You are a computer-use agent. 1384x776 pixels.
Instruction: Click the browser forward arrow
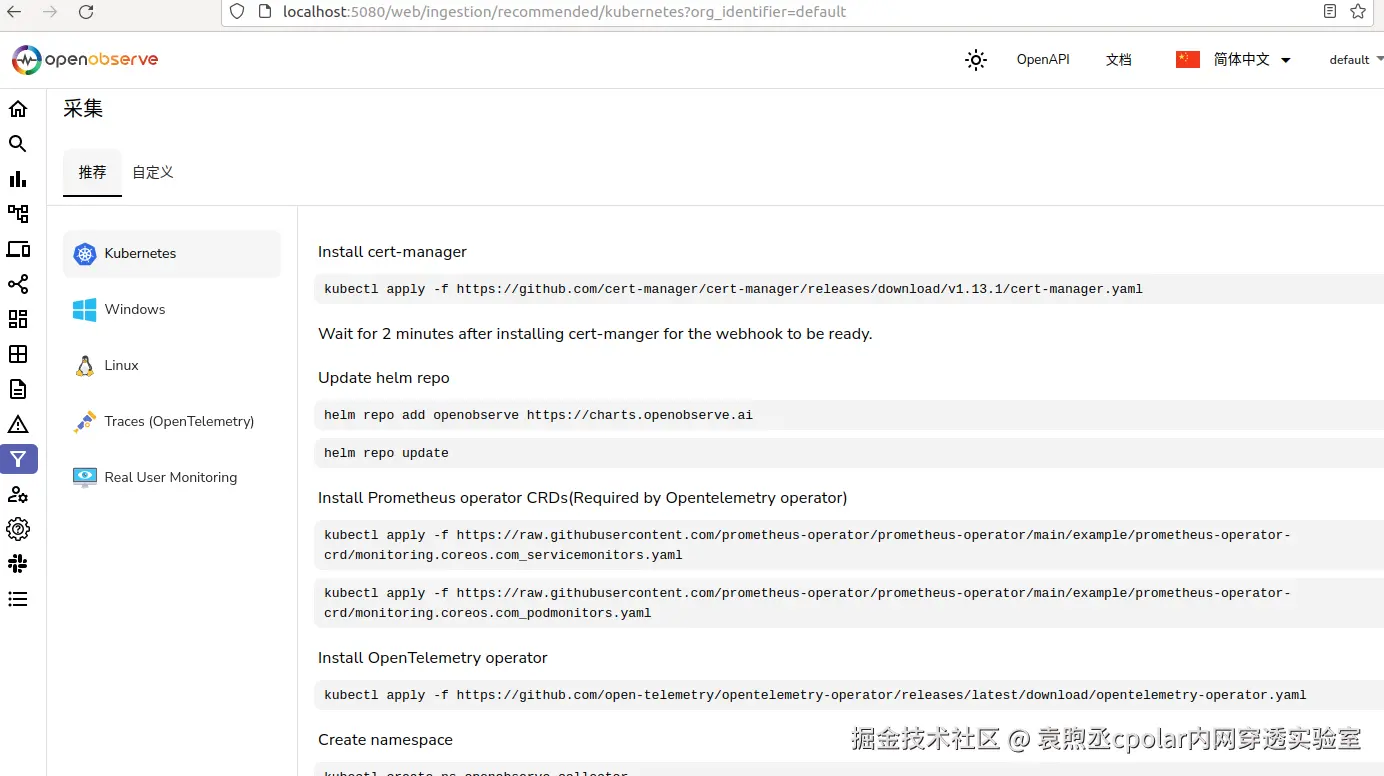coord(50,12)
